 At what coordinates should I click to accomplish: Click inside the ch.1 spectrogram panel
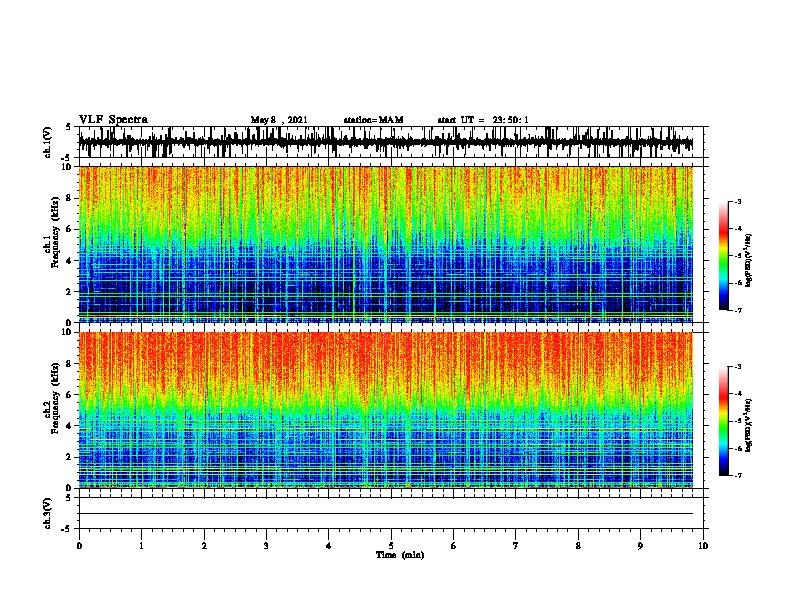point(386,244)
